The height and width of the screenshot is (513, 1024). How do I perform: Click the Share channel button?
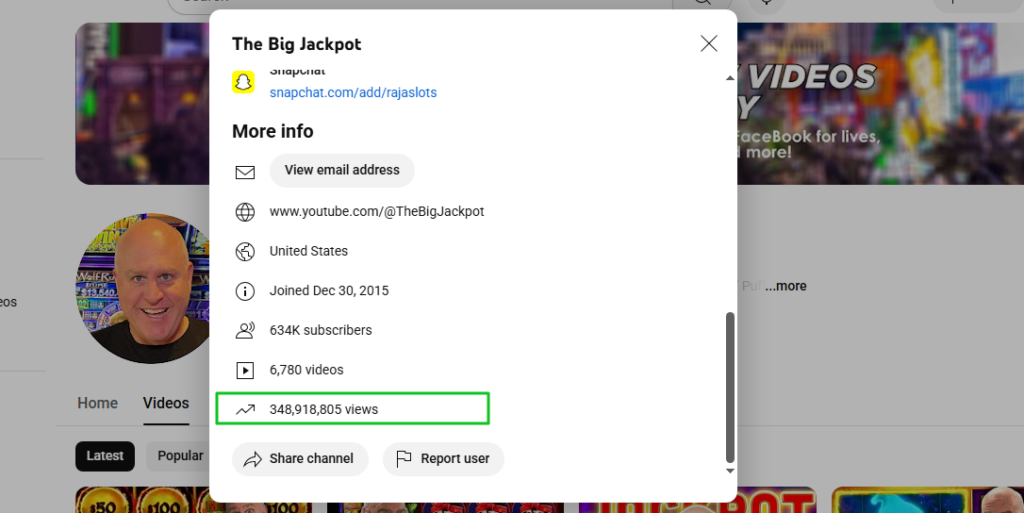[300, 459]
